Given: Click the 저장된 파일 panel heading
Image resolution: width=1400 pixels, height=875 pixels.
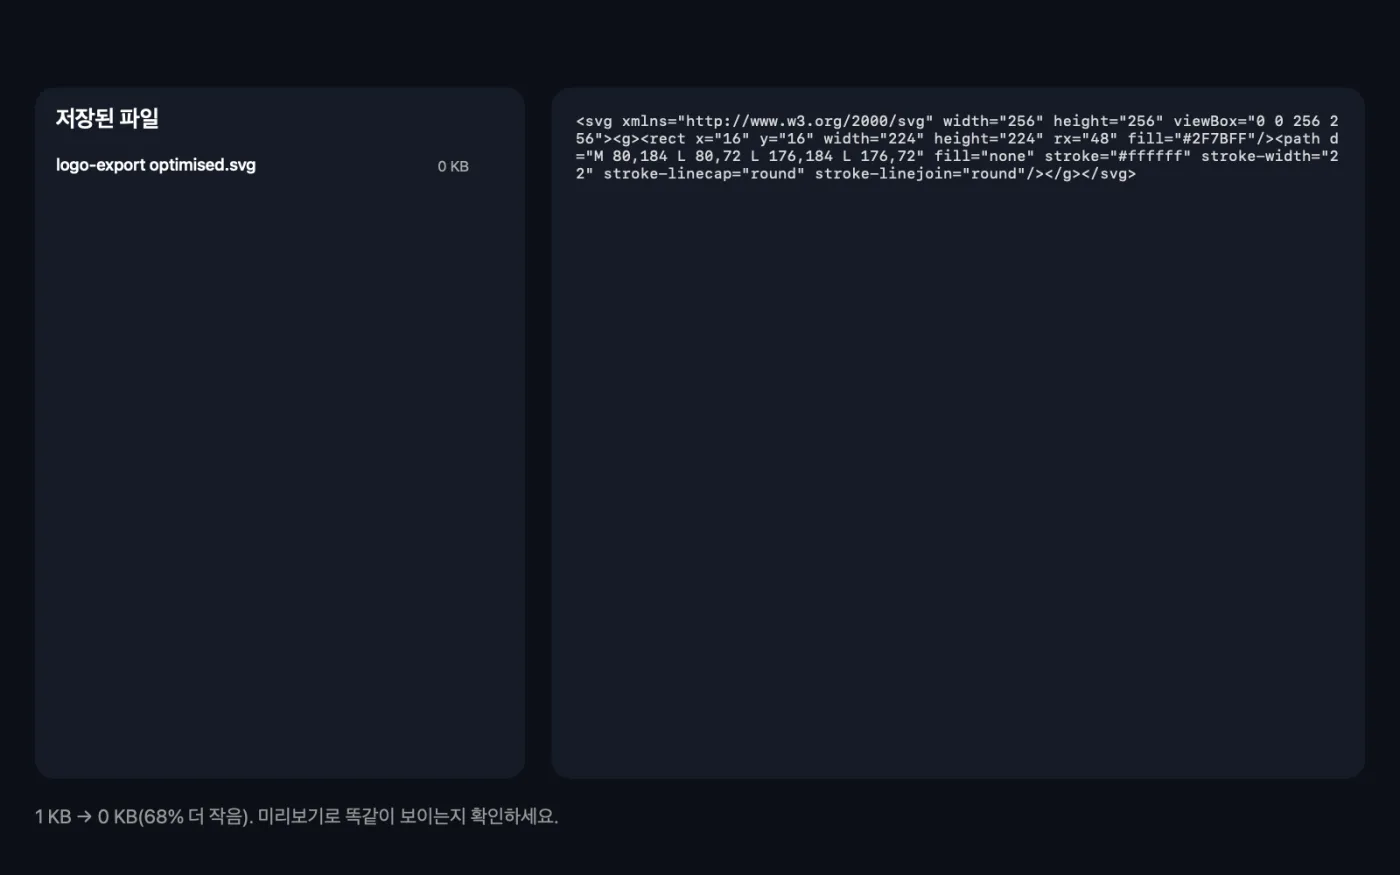Looking at the screenshot, I should [x=107, y=119].
